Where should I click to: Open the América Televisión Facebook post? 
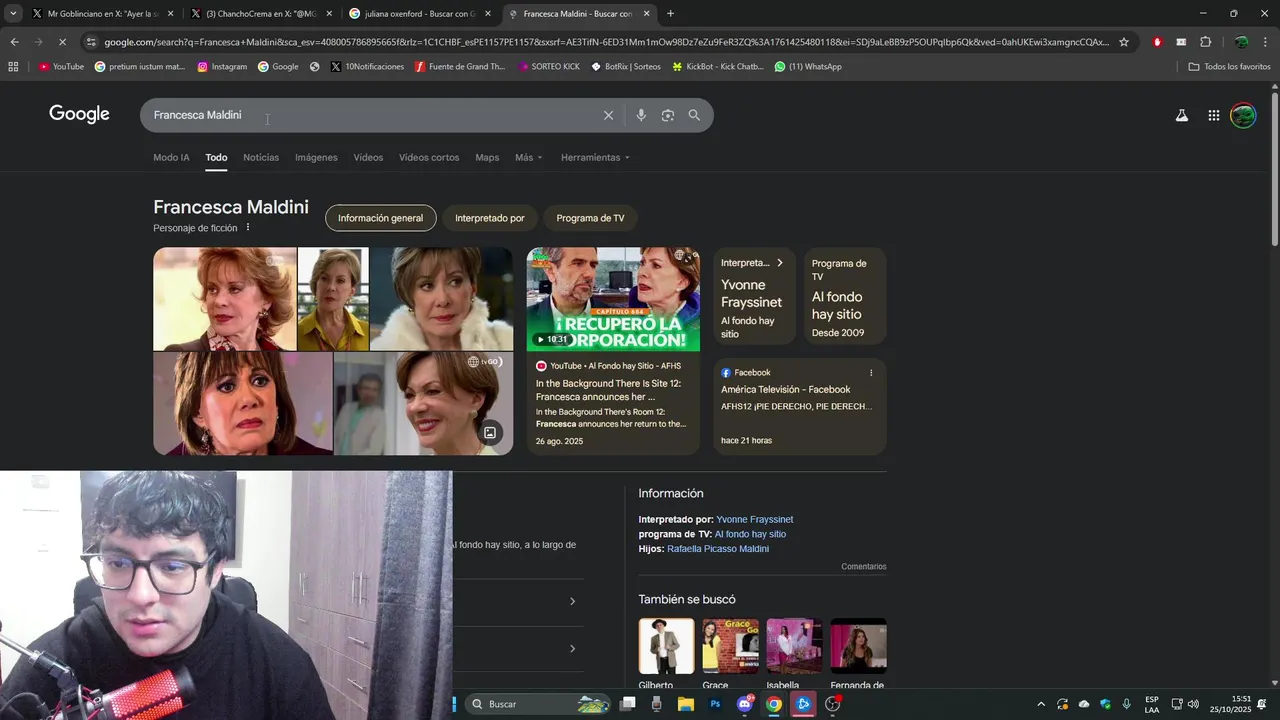[x=800, y=407]
